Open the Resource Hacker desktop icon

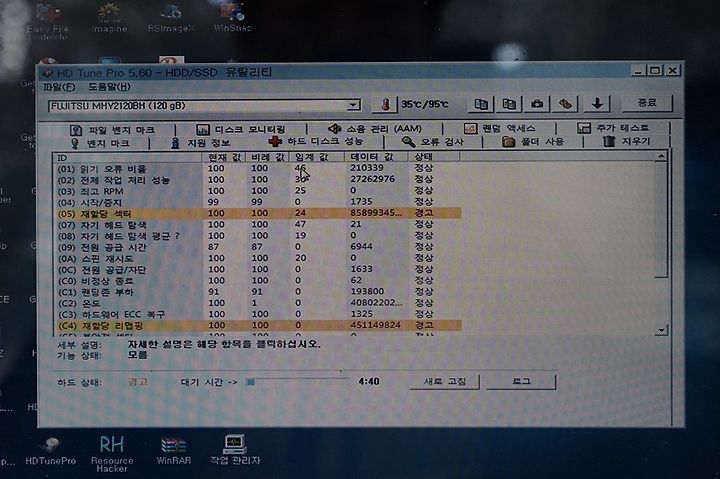[x=112, y=454]
